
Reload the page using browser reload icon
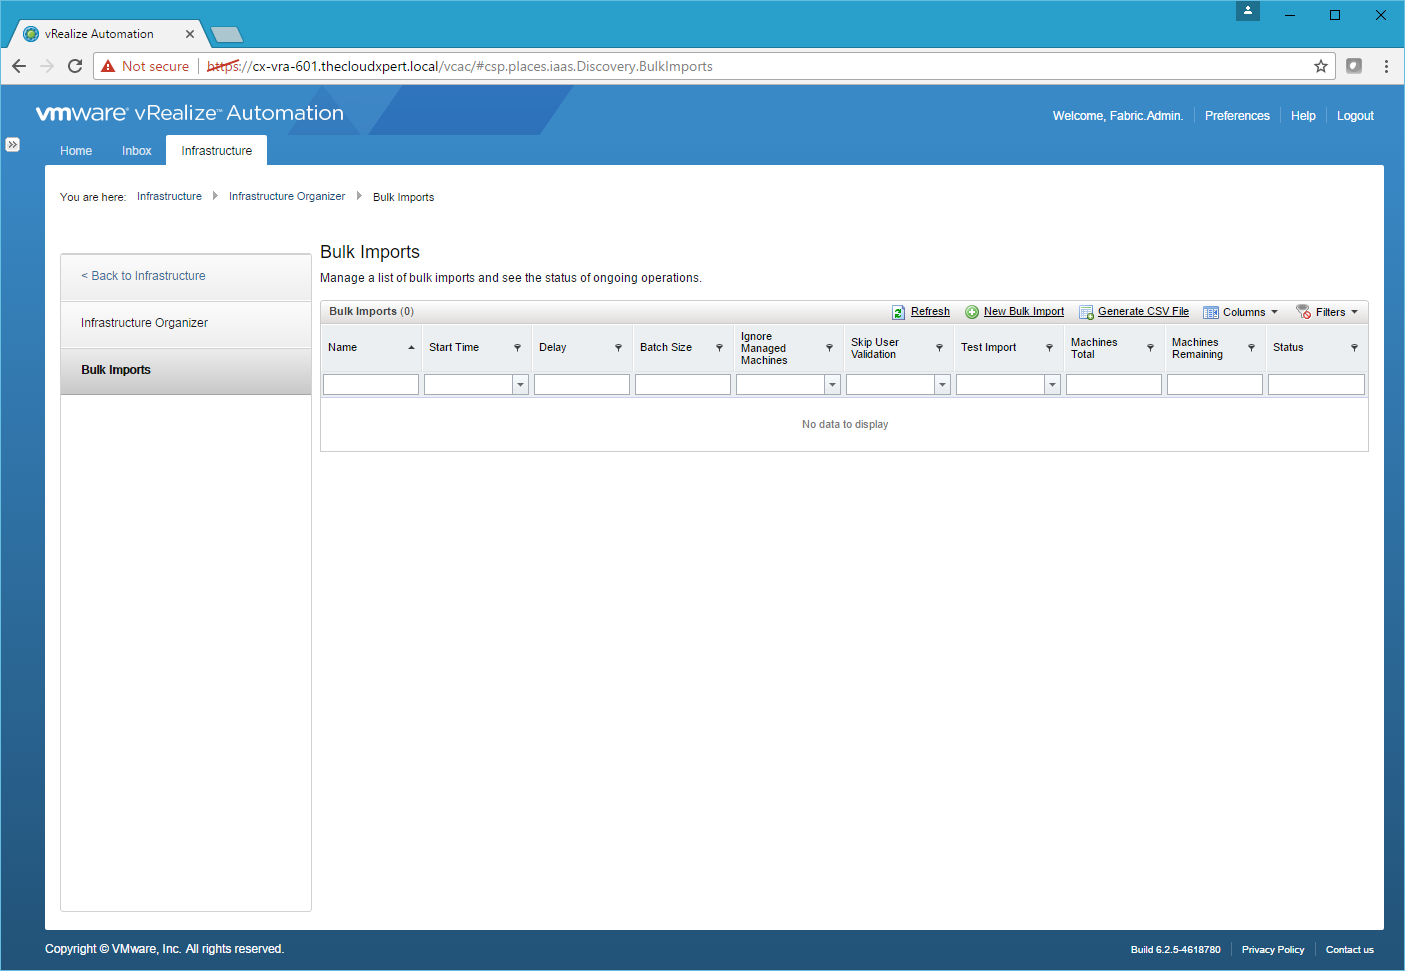pos(75,66)
